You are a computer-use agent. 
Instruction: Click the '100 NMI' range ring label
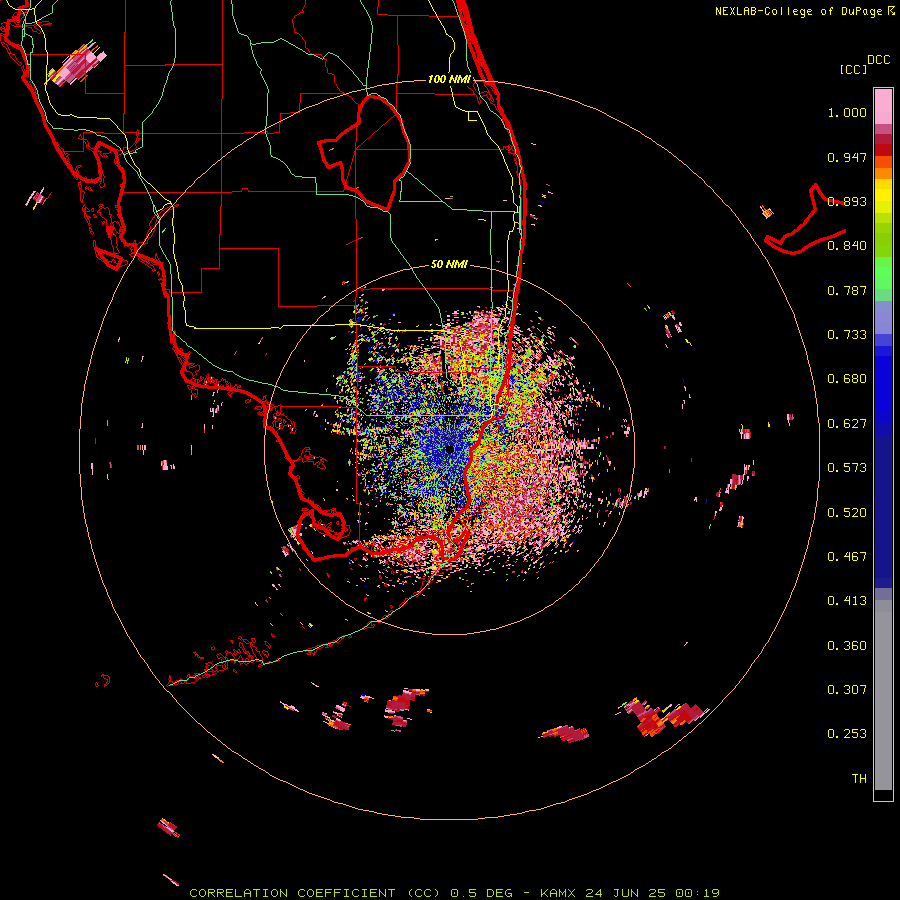point(449,79)
